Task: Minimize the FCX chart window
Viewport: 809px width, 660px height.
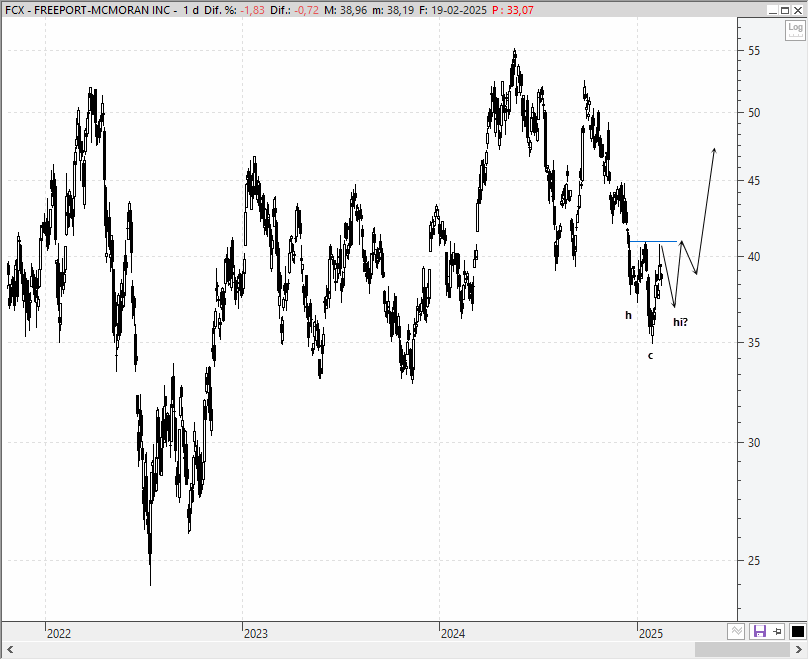Action: 773,10
